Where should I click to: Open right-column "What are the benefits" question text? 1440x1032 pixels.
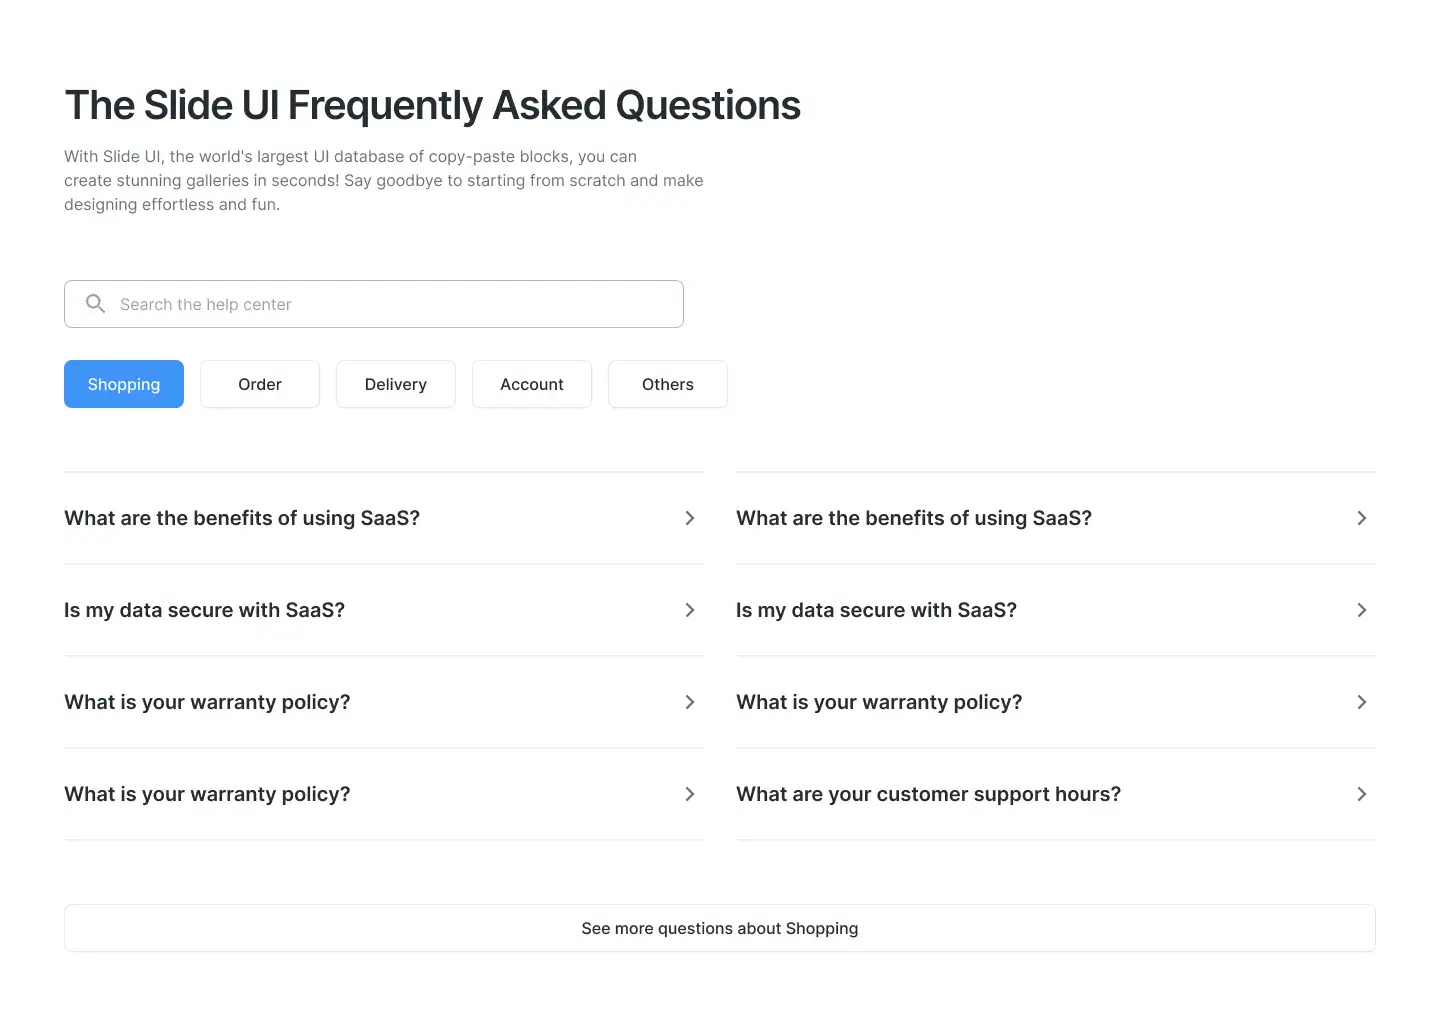[914, 518]
